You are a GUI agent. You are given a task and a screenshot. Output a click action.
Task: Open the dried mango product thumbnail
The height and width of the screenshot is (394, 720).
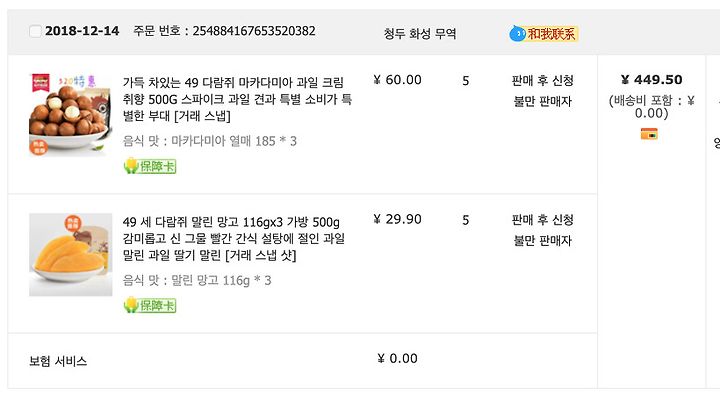(71, 254)
